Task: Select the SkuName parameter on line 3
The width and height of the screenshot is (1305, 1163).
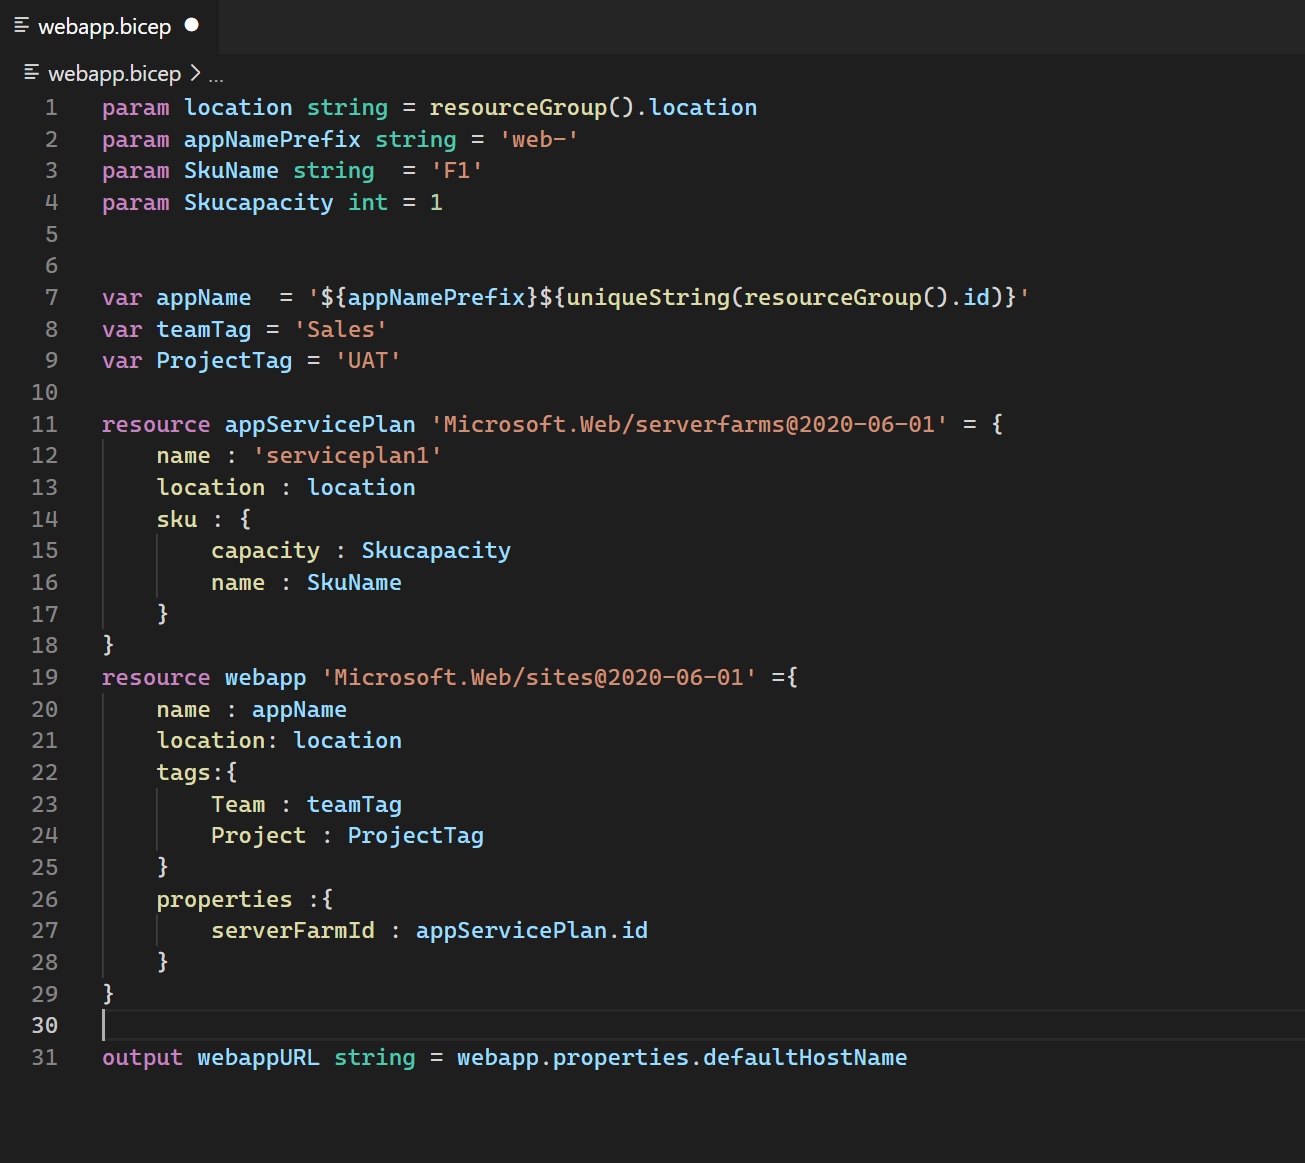Action: tap(231, 170)
